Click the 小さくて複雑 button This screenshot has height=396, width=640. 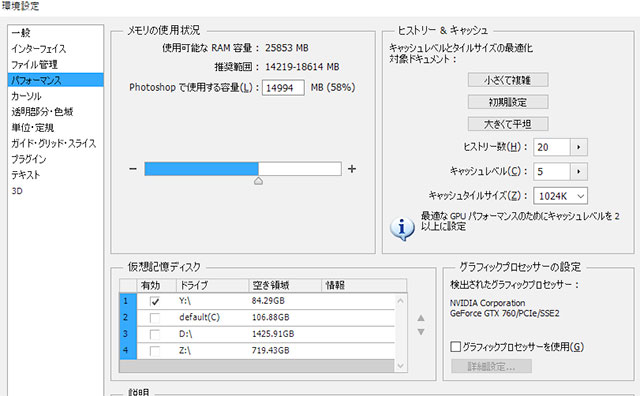pyautogui.click(x=508, y=80)
